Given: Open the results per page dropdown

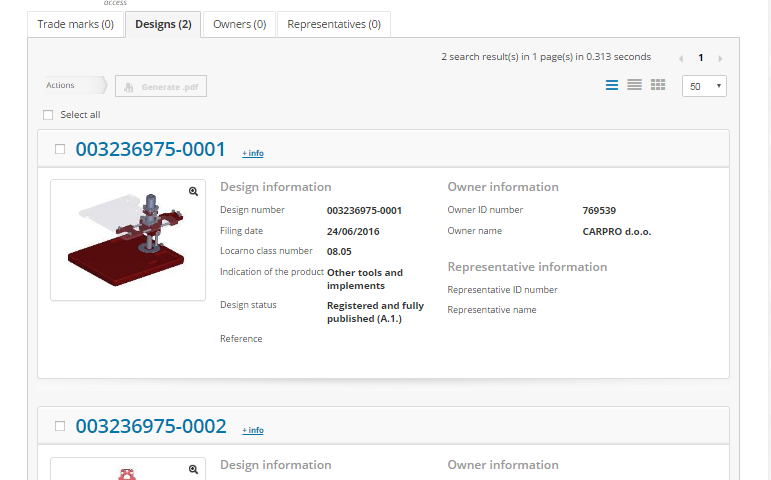Looking at the screenshot, I should (x=704, y=87).
